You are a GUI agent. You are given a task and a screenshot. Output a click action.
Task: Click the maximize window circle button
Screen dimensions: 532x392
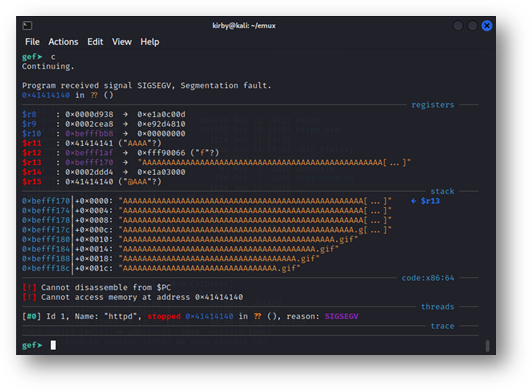pyautogui.click(x=472, y=25)
